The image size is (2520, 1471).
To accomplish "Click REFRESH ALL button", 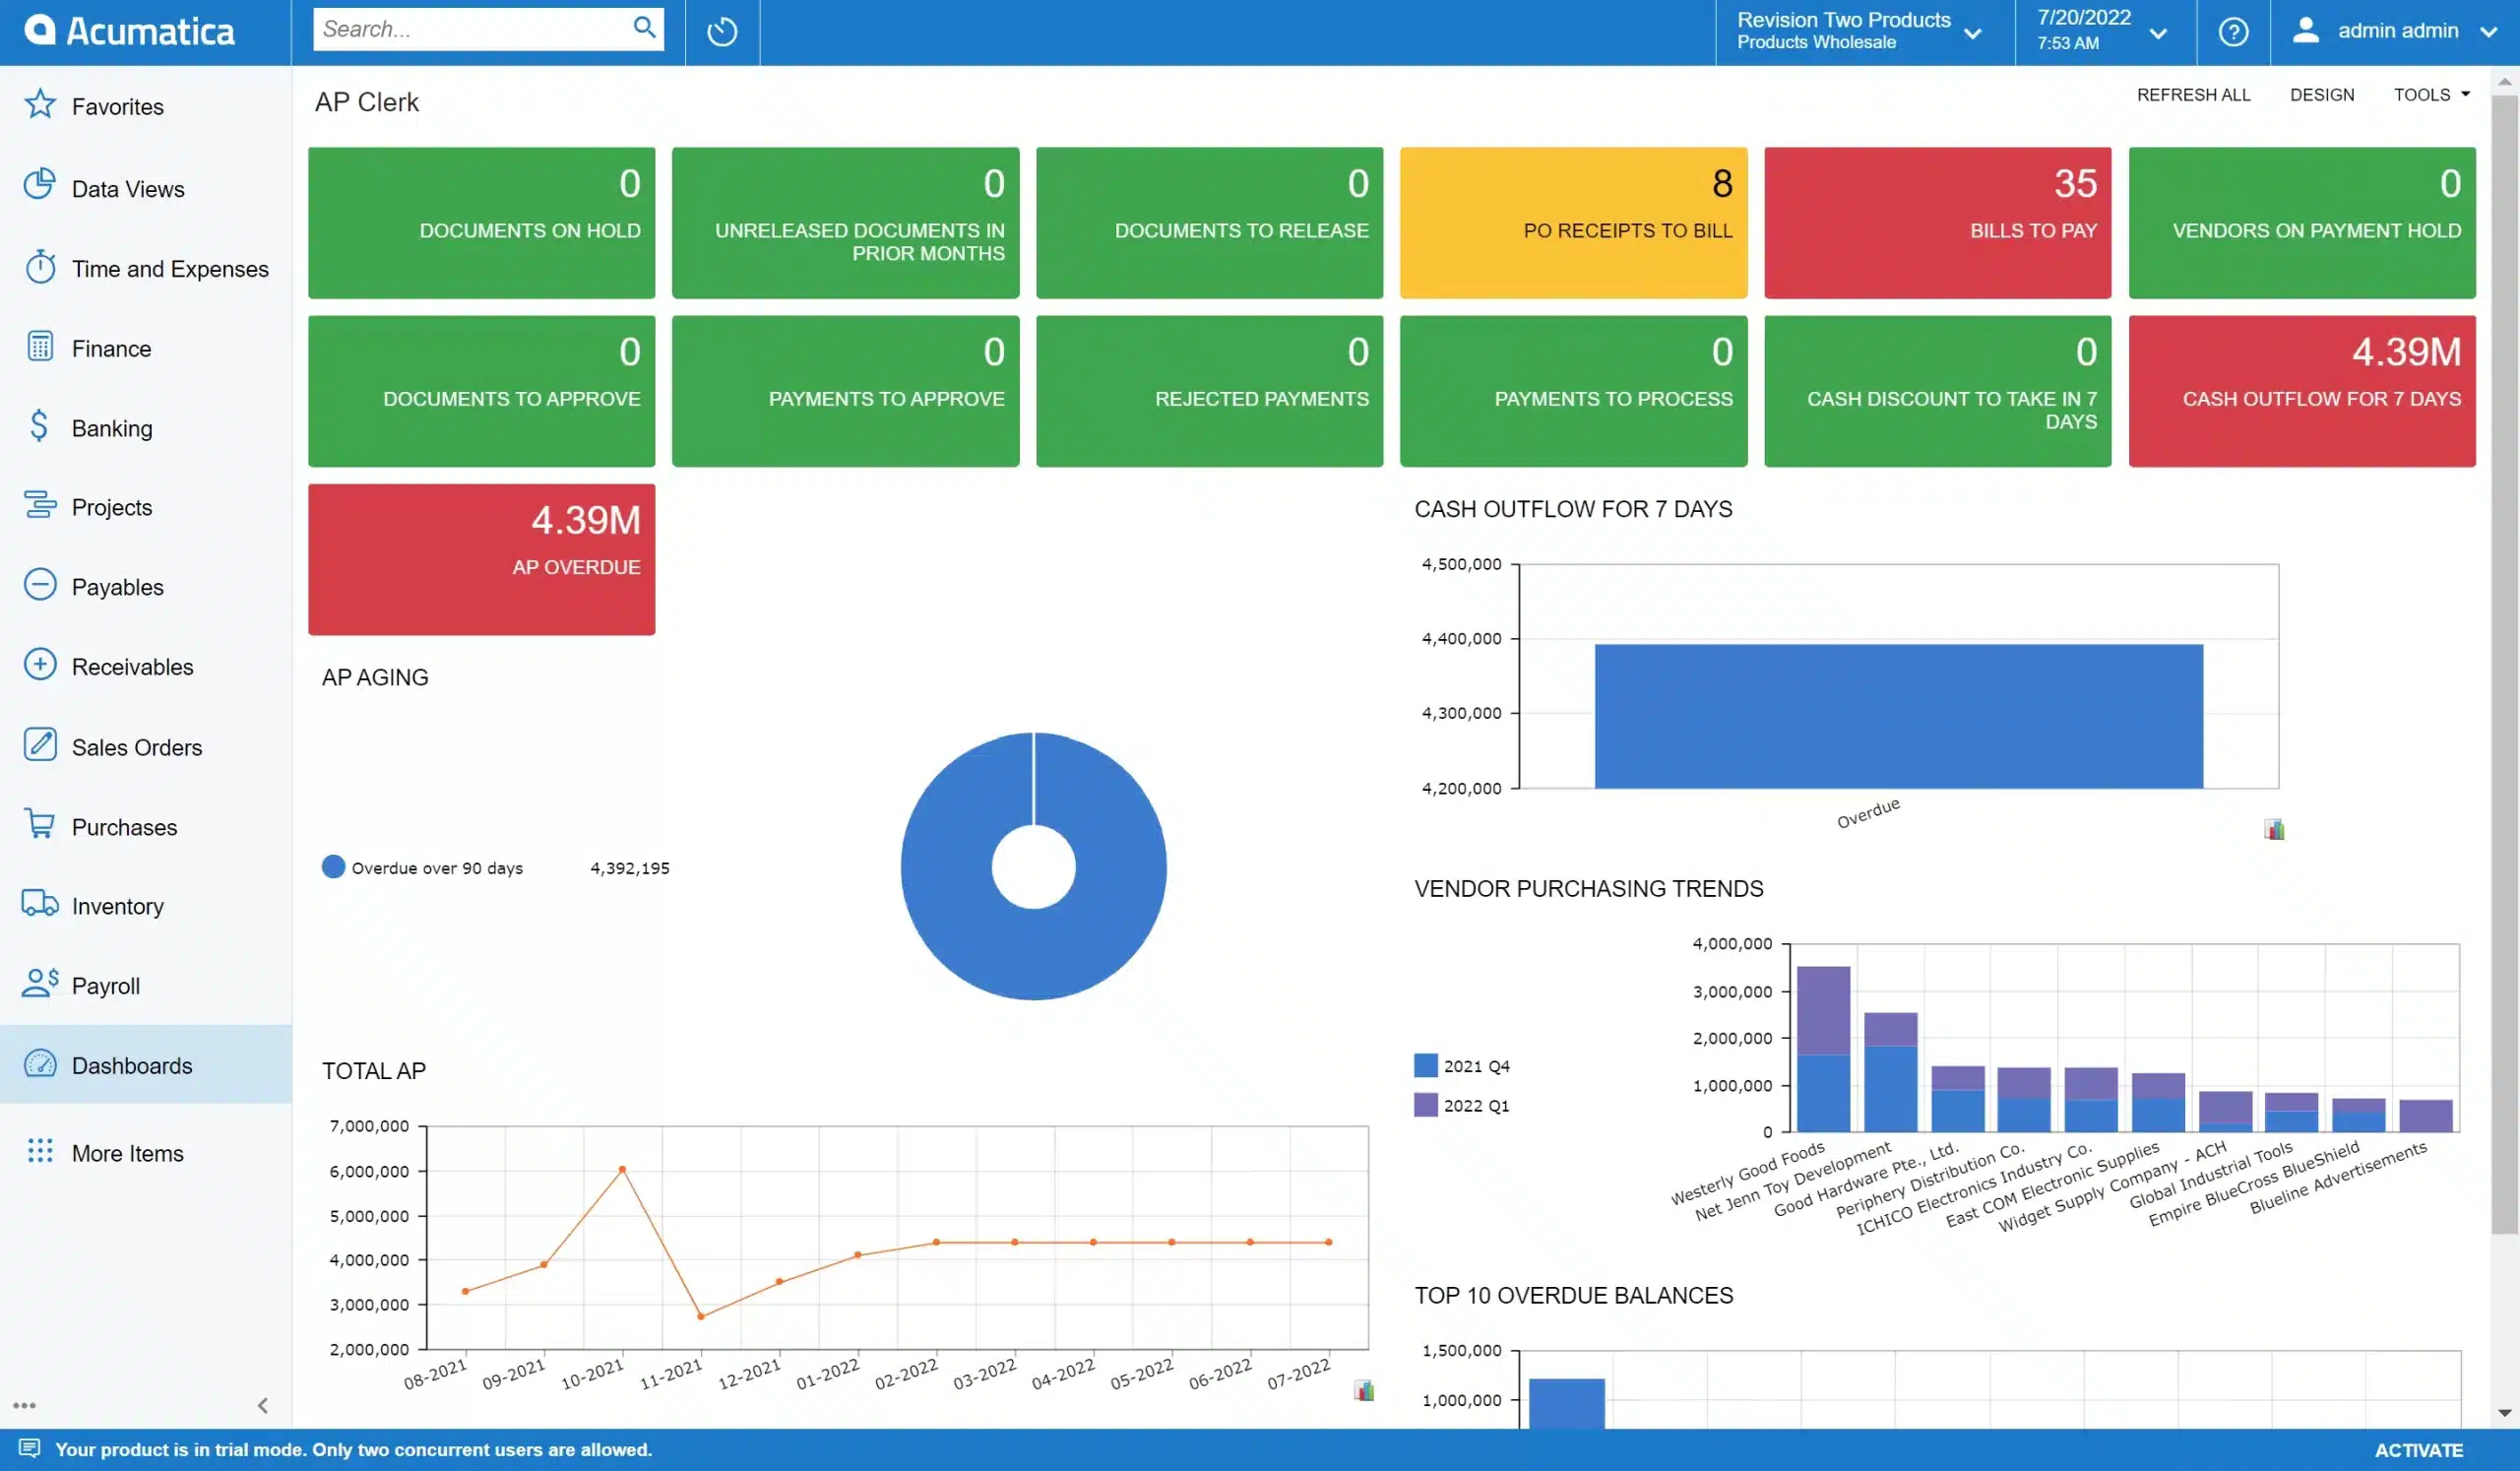I will pyautogui.click(x=2193, y=93).
